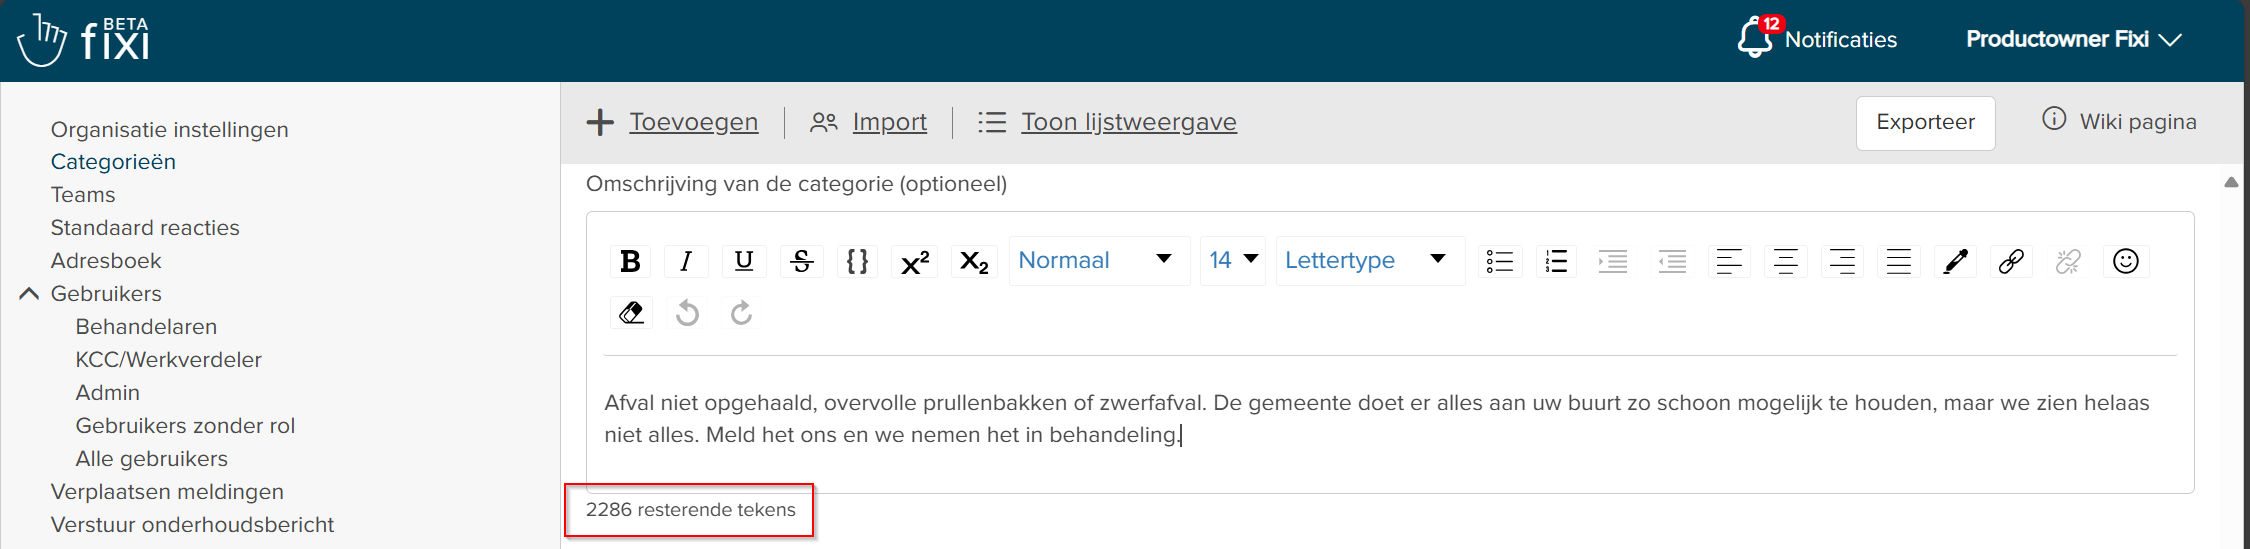Open the Lettertype font dropdown
The width and height of the screenshot is (2250, 549).
[x=1368, y=261]
